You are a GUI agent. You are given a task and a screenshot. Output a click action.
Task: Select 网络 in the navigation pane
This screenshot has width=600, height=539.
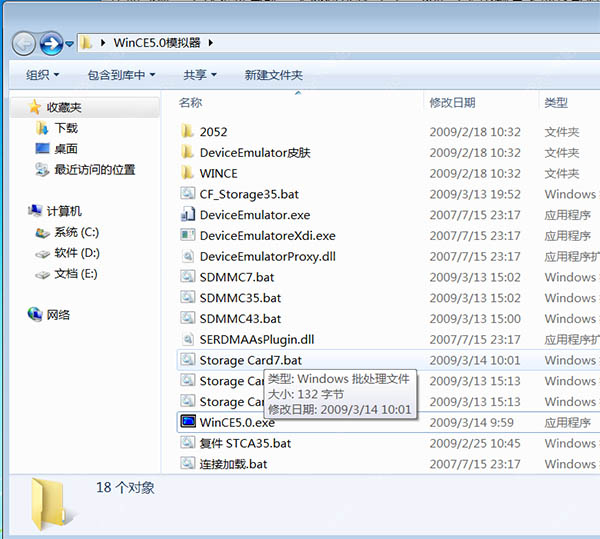point(58,315)
